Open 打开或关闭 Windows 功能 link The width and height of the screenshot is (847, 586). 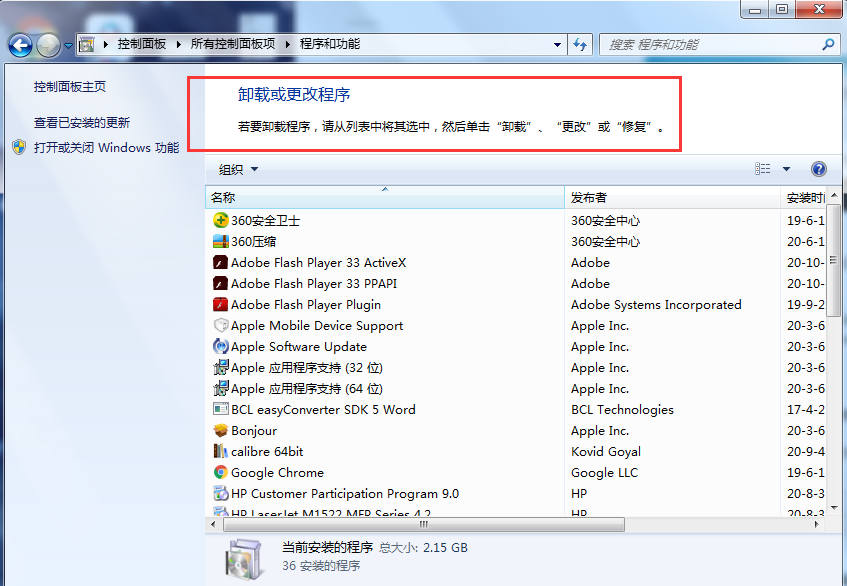pyautogui.click(x=106, y=147)
